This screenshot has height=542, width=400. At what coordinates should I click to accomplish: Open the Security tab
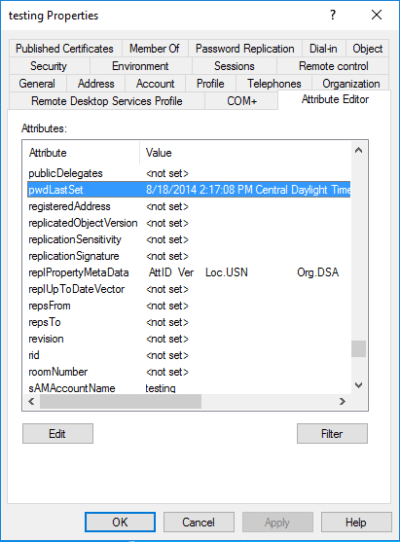(48, 66)
